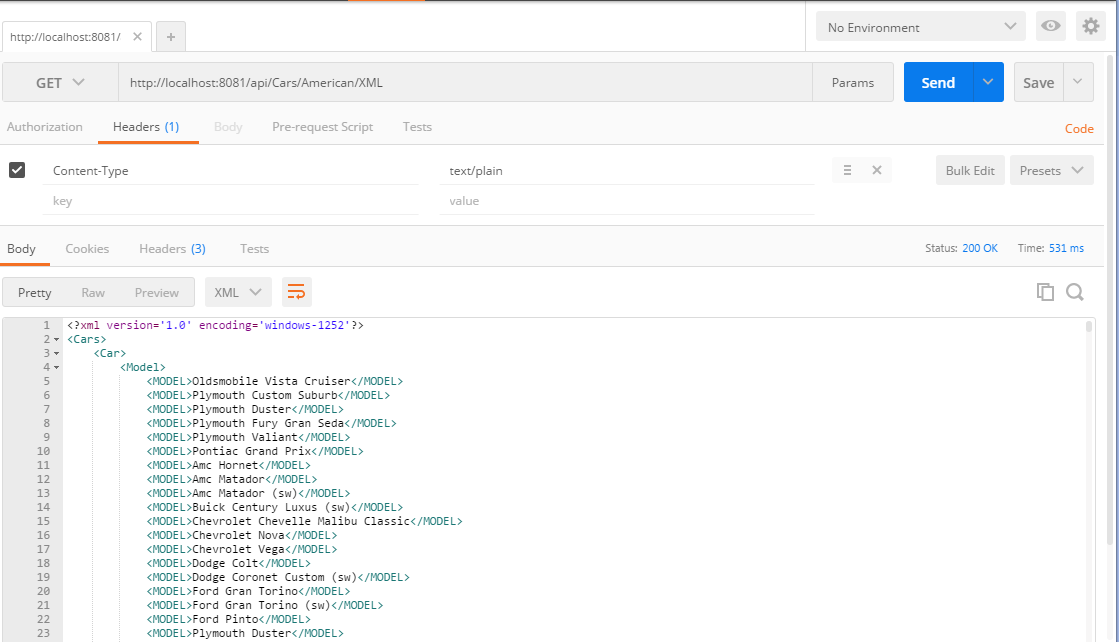
Task: Click the Code link to generate snippets
Action: click(1079, 129)
